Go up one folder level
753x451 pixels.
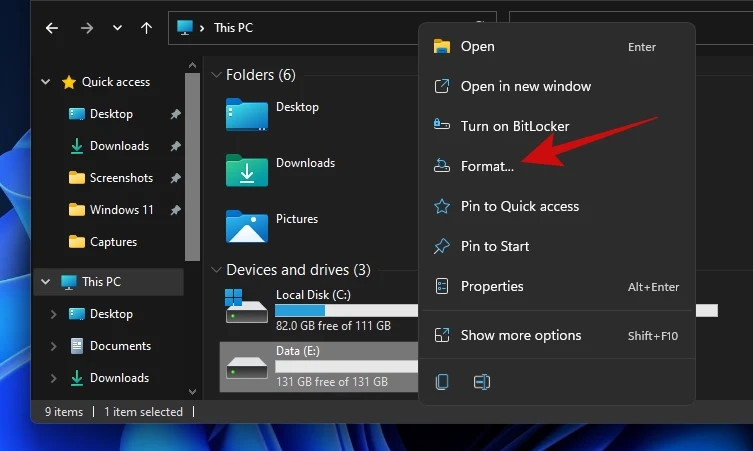(146, 28)
